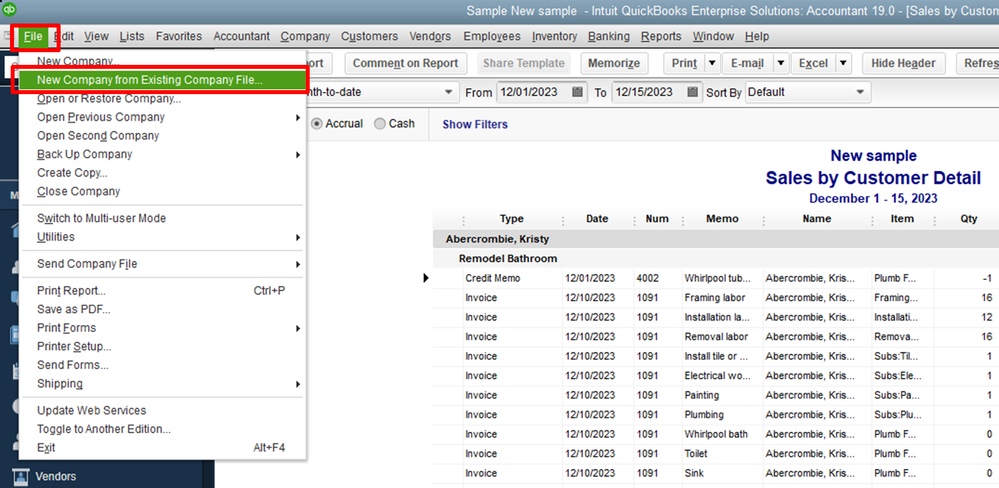999x488 pixels.
Task: Click the Hide Header button
Action: tap(903, 63)
